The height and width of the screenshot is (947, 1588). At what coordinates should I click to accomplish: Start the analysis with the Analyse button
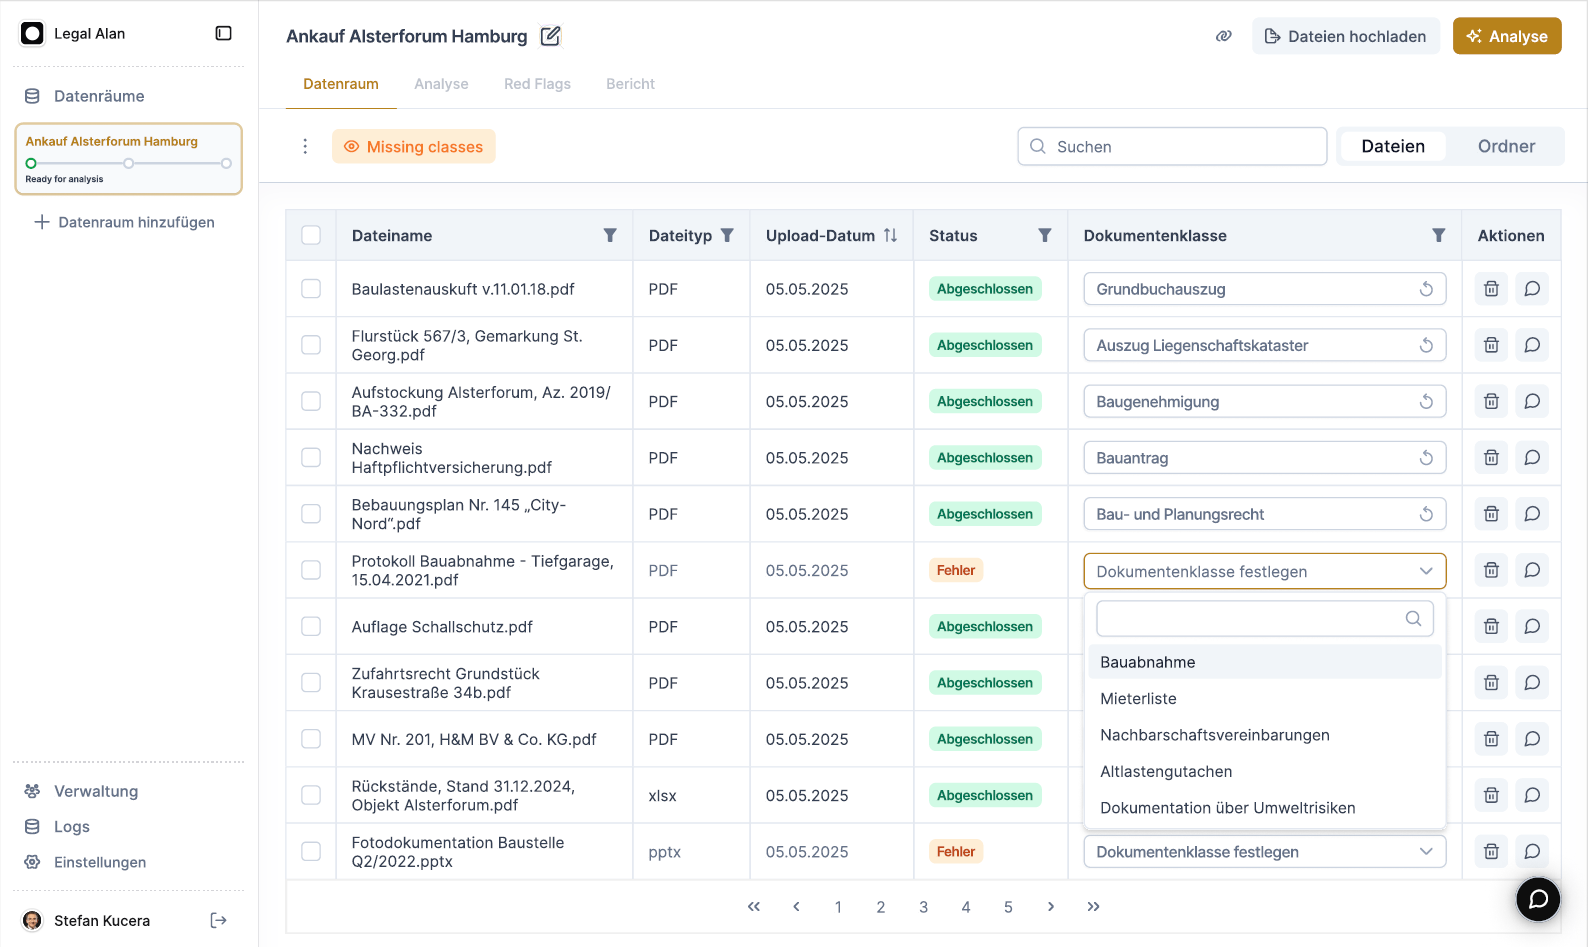tap(1506, 36)
